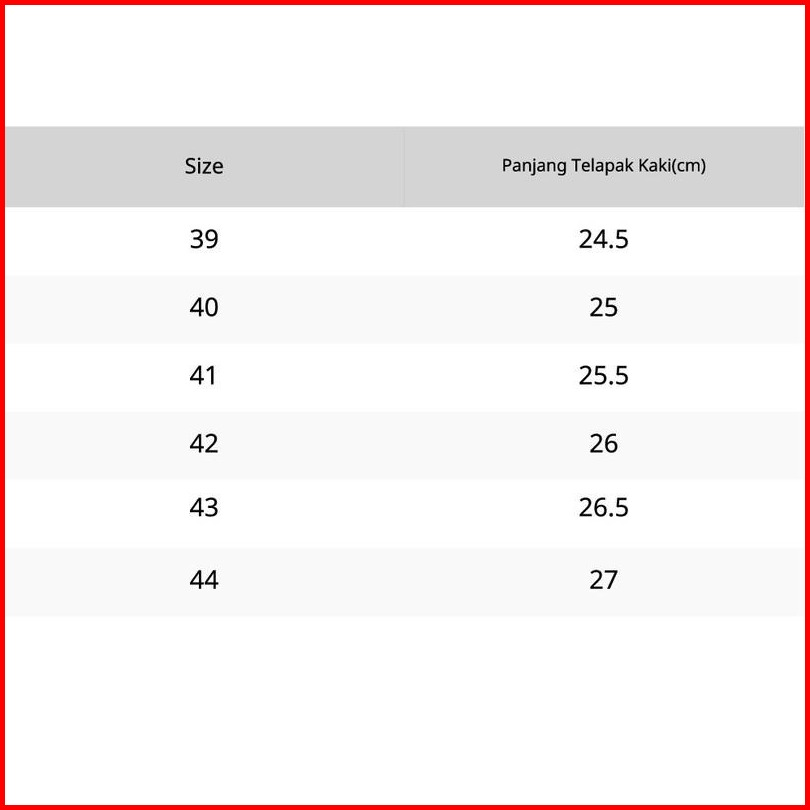Click the 24.5 foot length value
Image resolution: width=810 pixels, height=810 pixels.
click(x=603, y=240)
